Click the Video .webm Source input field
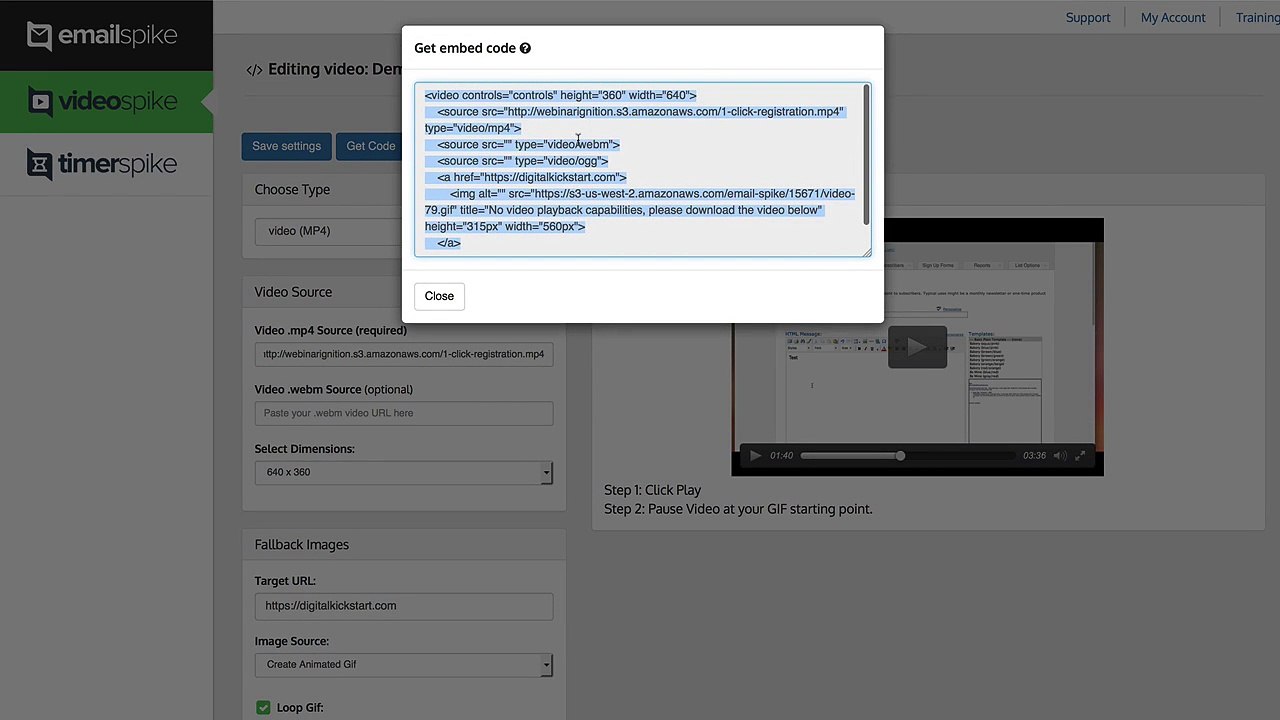 click(404, 413)
